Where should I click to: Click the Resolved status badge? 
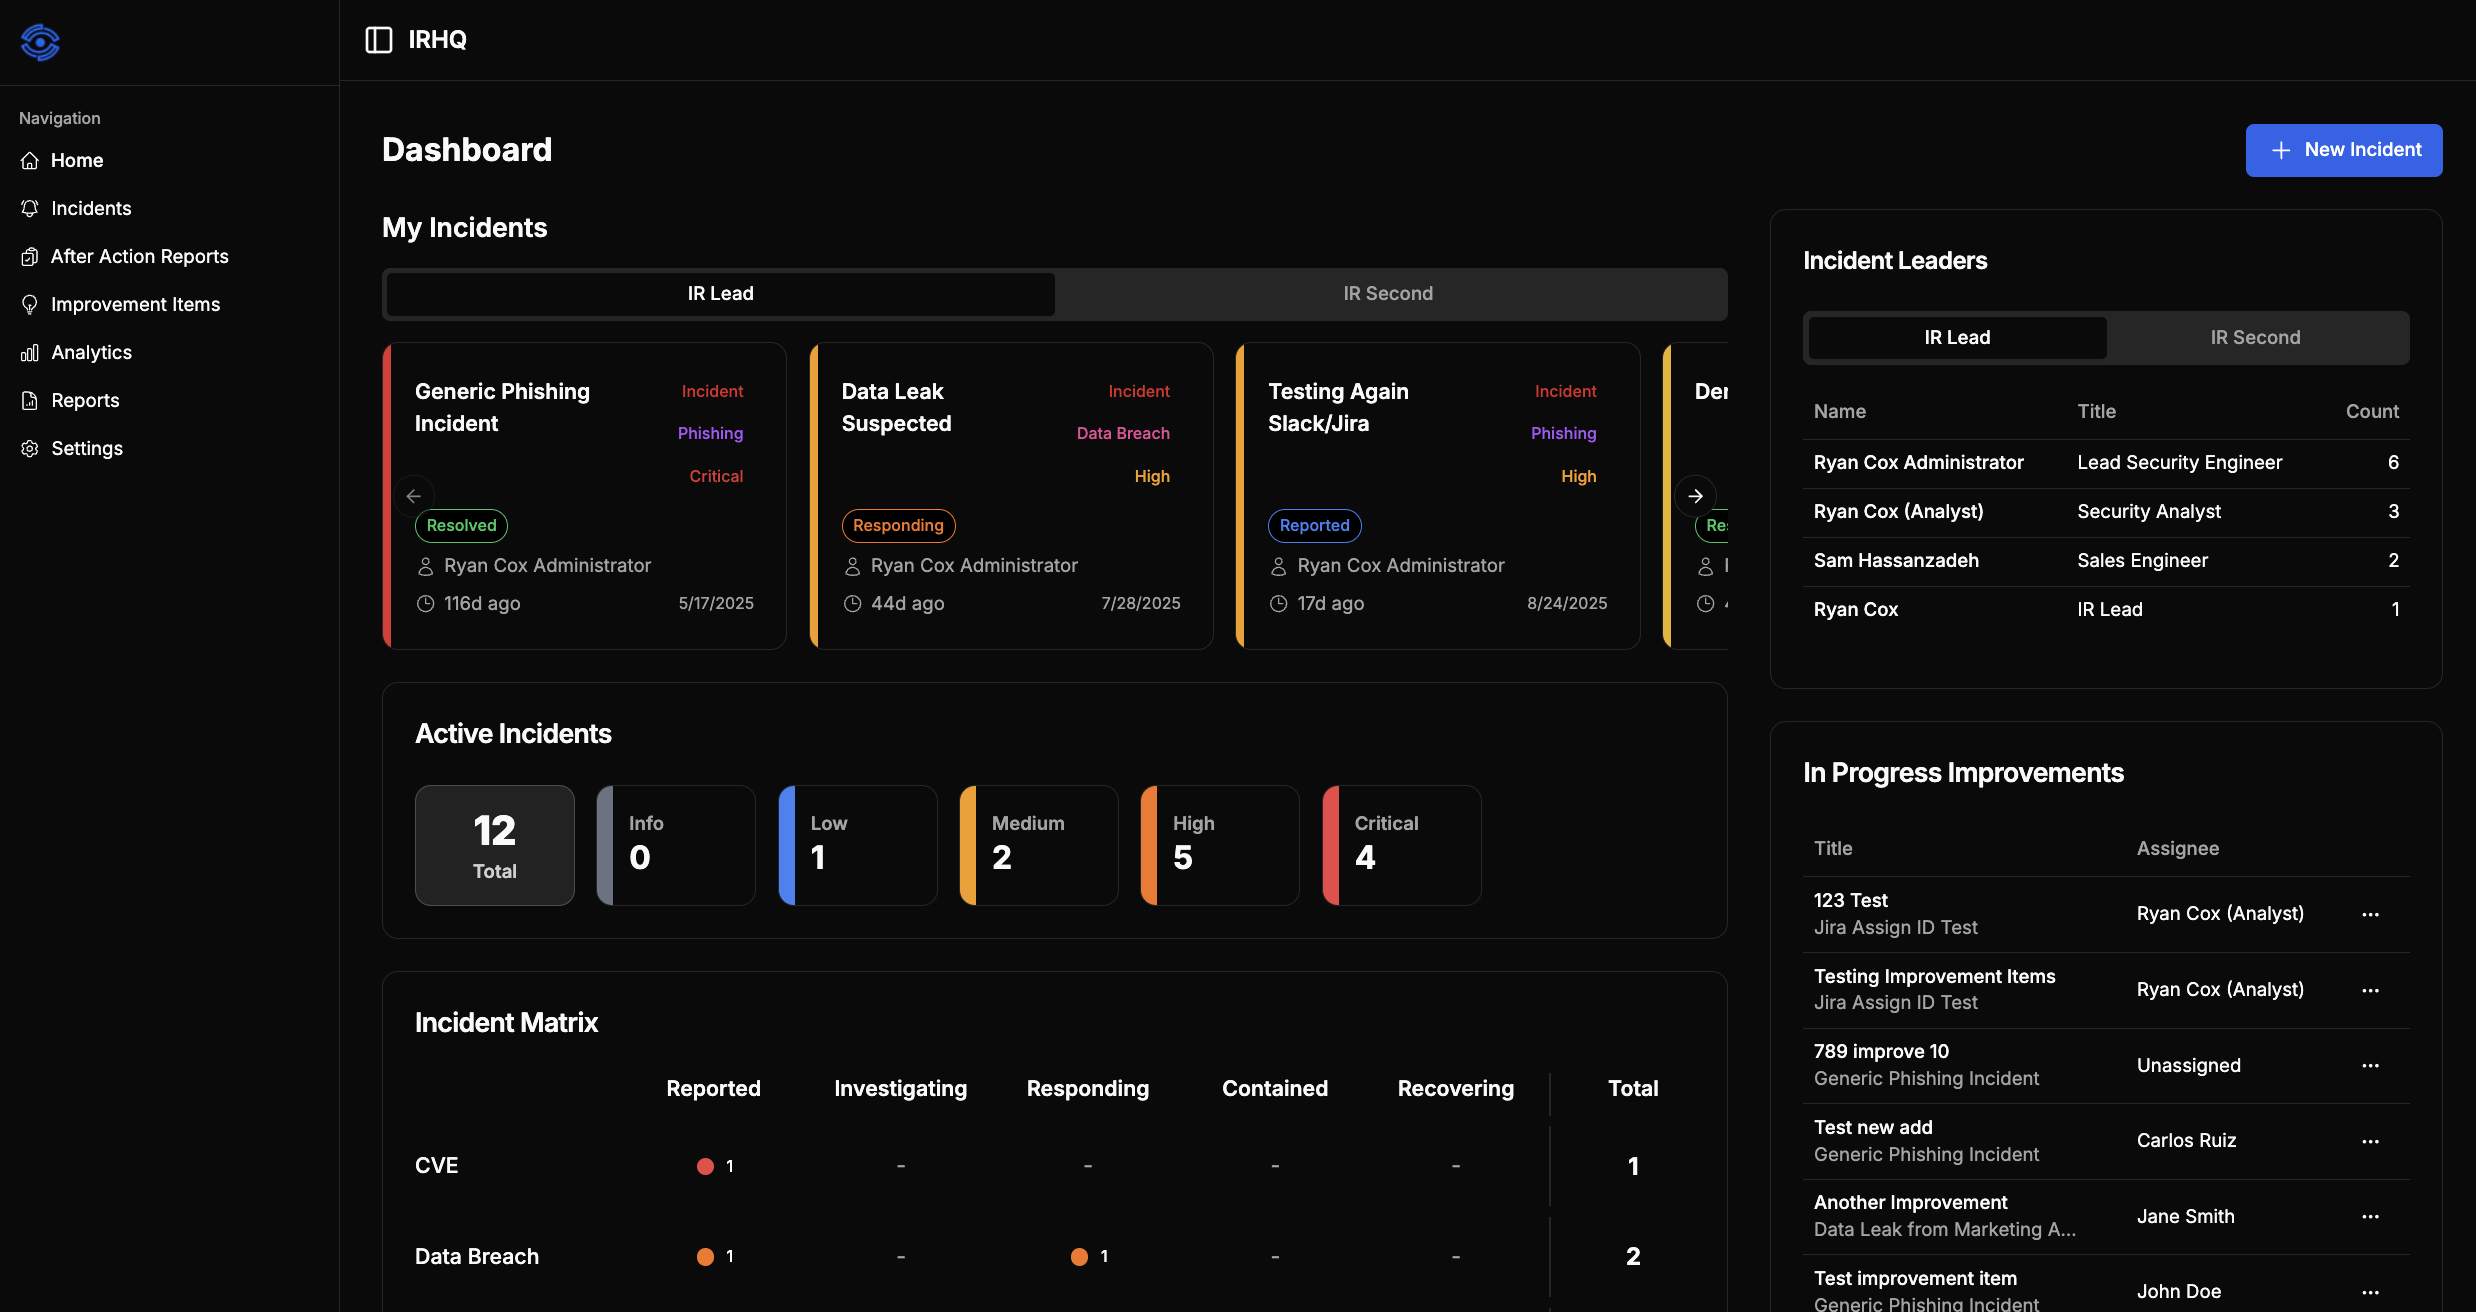461,525
